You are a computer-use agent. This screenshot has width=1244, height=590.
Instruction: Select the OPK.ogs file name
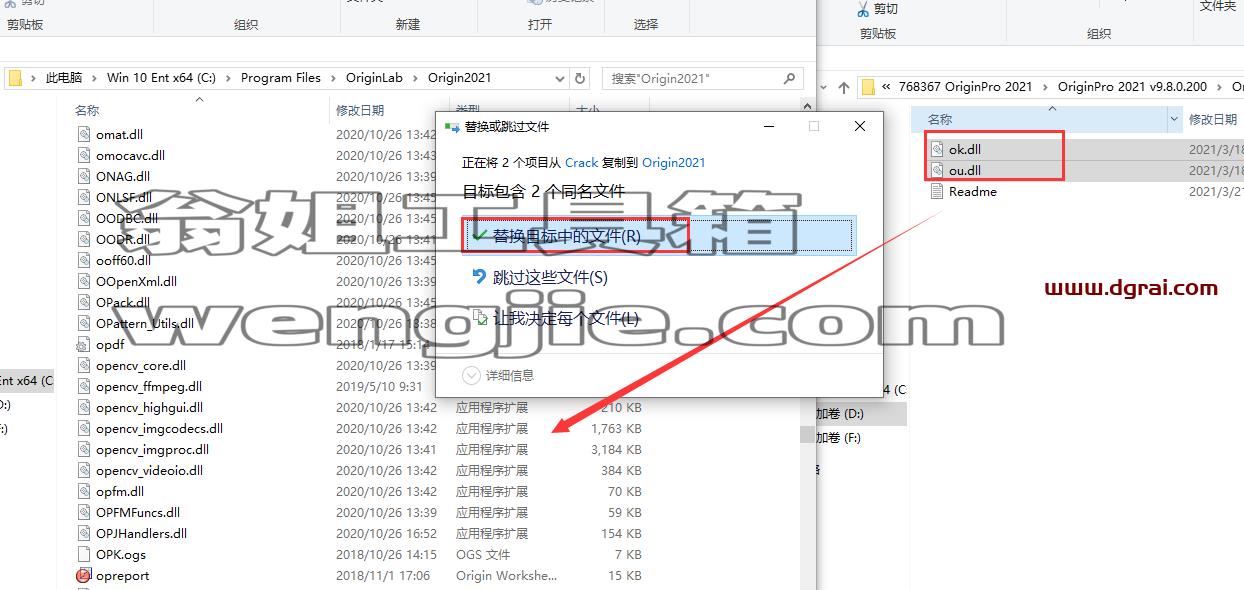[121, 554]
